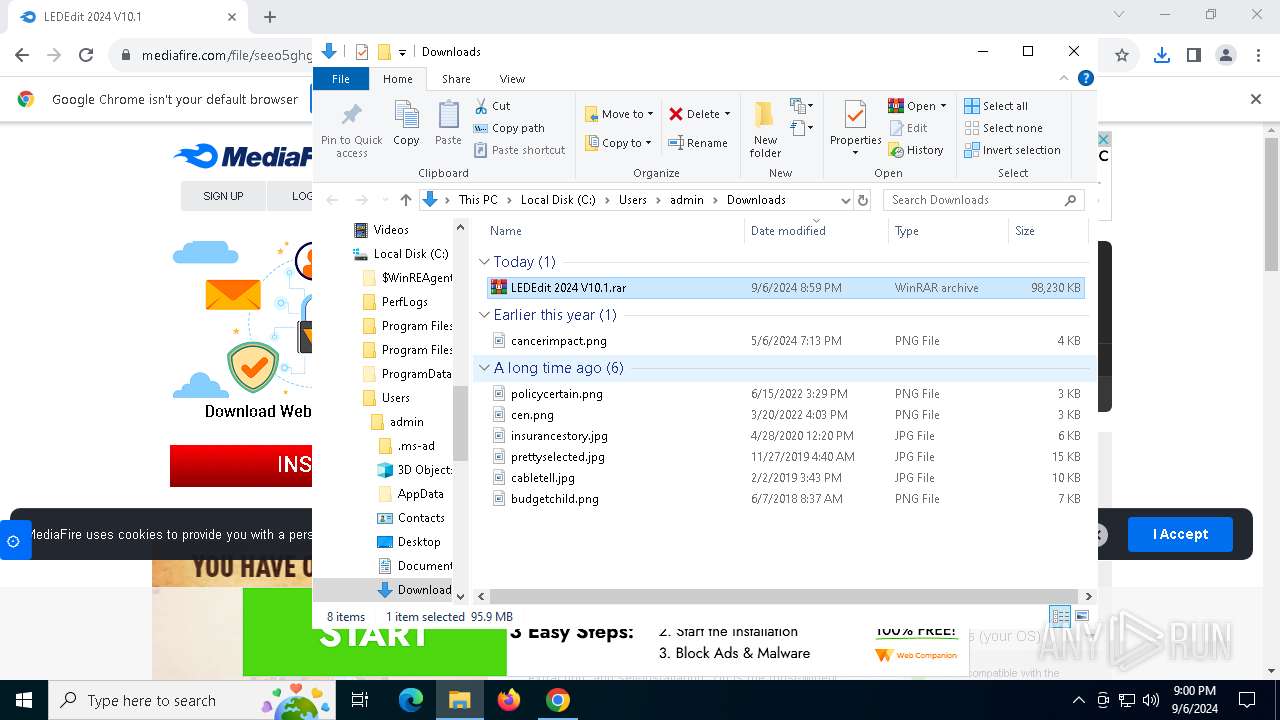Click the Properties icon in the Open group
The width and height of the screenshot is (1280, 720).
pos(855,115)
